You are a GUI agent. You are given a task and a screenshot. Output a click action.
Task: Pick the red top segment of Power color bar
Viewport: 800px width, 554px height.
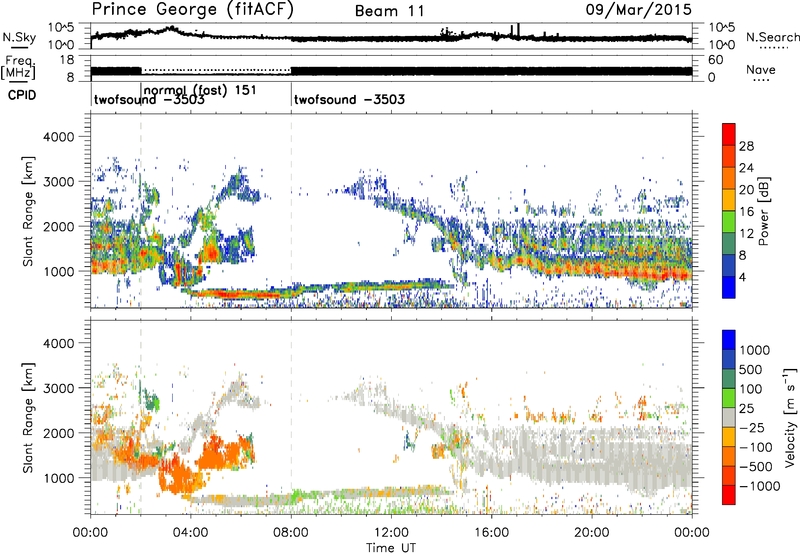(729, 134)
